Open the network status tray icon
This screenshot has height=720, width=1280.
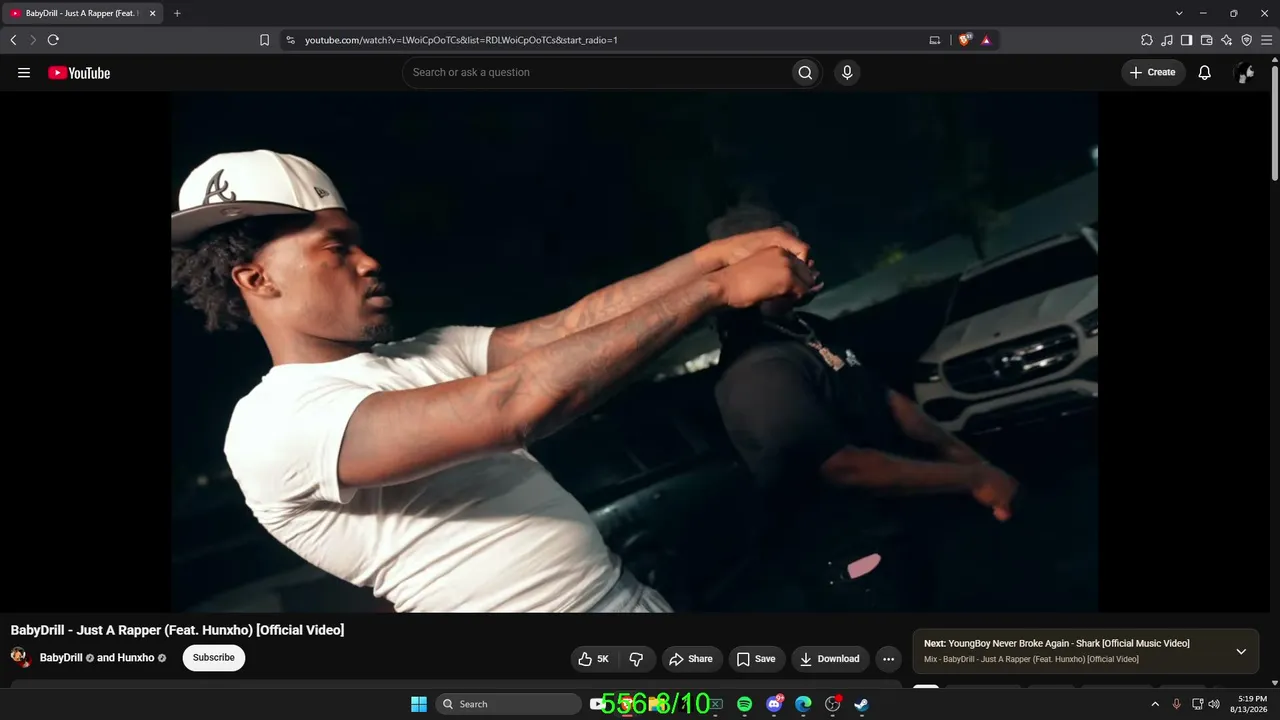coord(1197,704)
